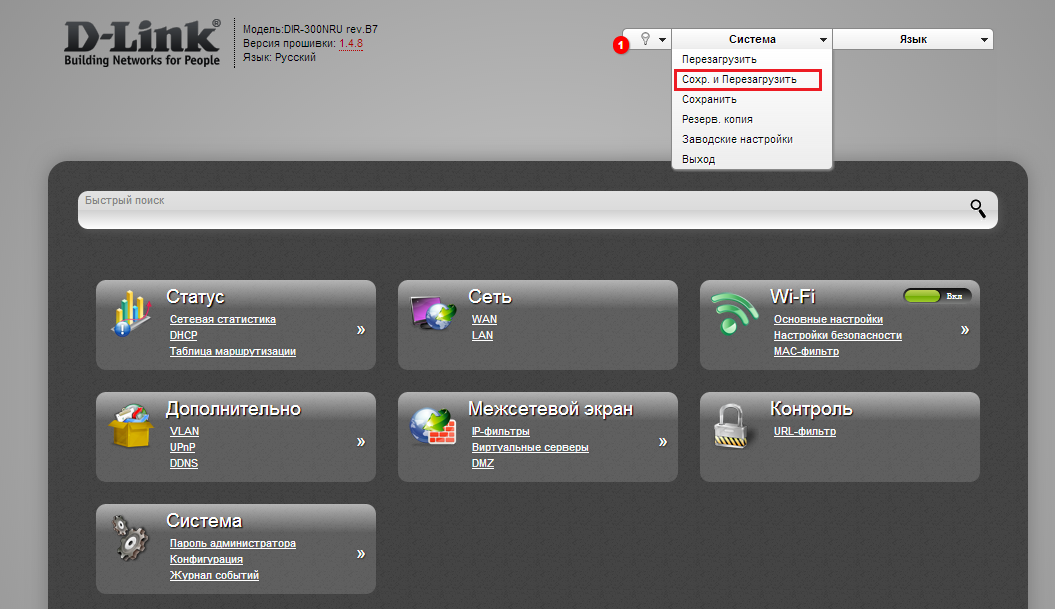Screen dimensions: 1055x609
Task: Open Настройки безопасности Wi-Fi link
Action: tap(837, 335)
